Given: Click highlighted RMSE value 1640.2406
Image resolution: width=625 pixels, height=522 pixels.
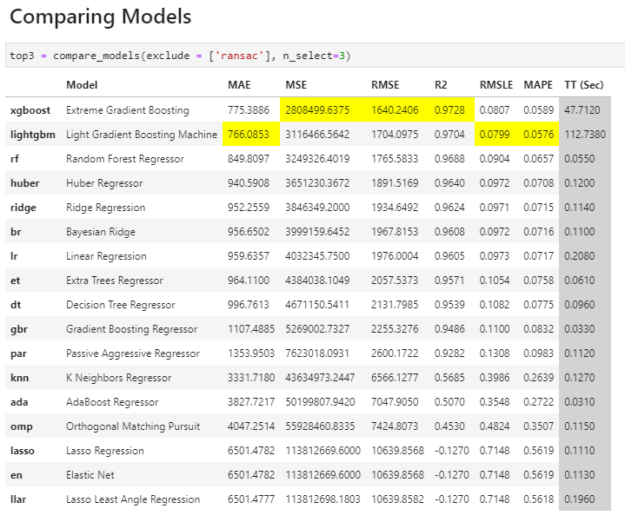Looking at the screenshot, I should (395, 110).
